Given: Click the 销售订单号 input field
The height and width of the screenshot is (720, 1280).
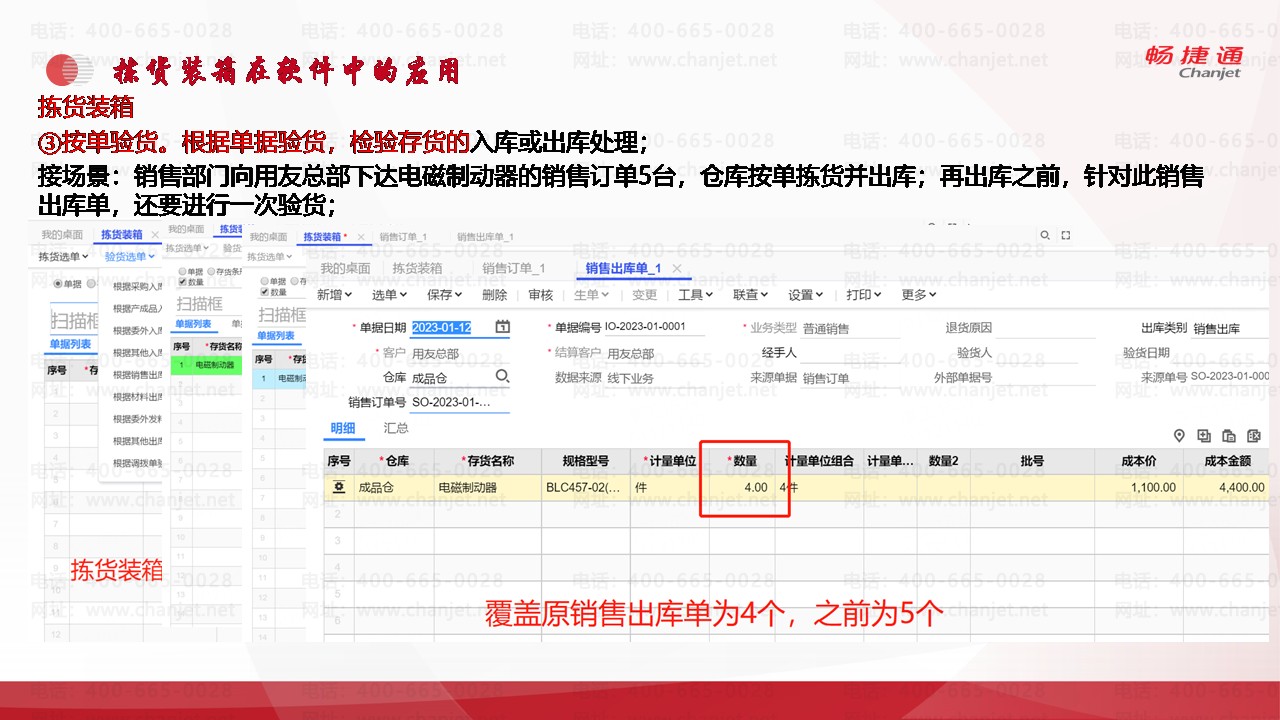Looking at the screenshot, I should point(460,403).
